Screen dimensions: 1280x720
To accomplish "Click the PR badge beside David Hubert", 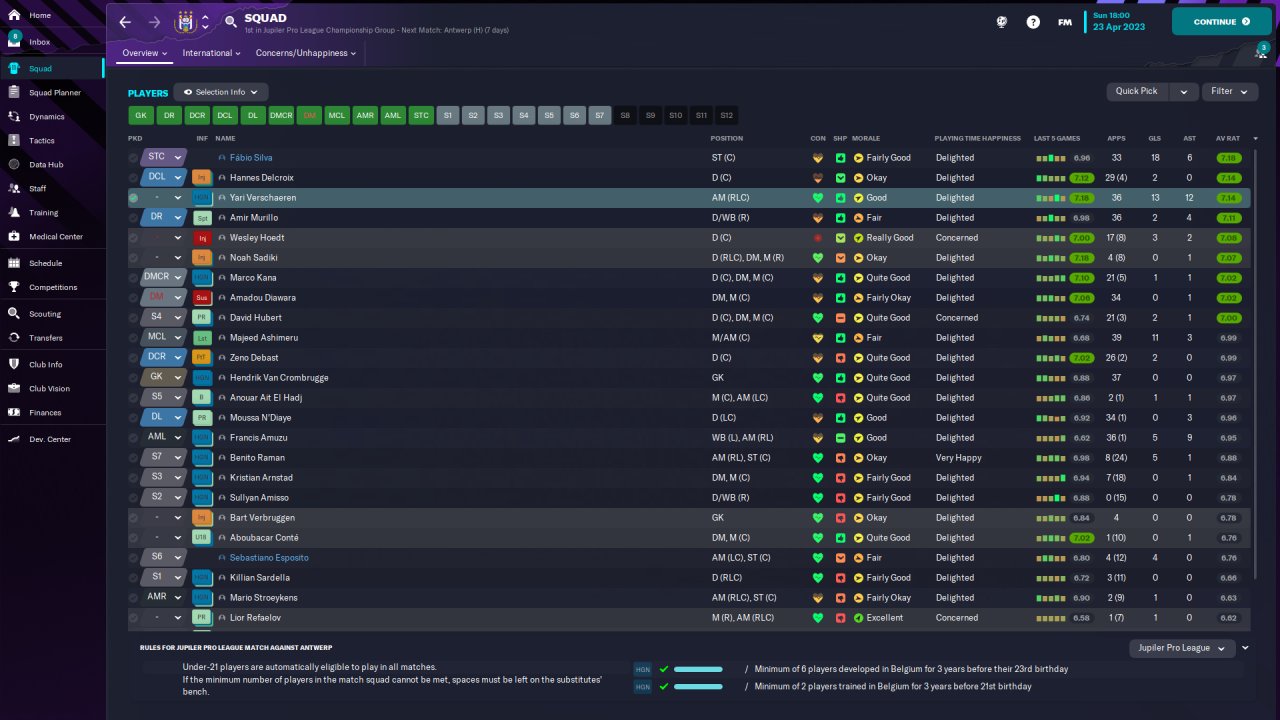I will (202, 318).
